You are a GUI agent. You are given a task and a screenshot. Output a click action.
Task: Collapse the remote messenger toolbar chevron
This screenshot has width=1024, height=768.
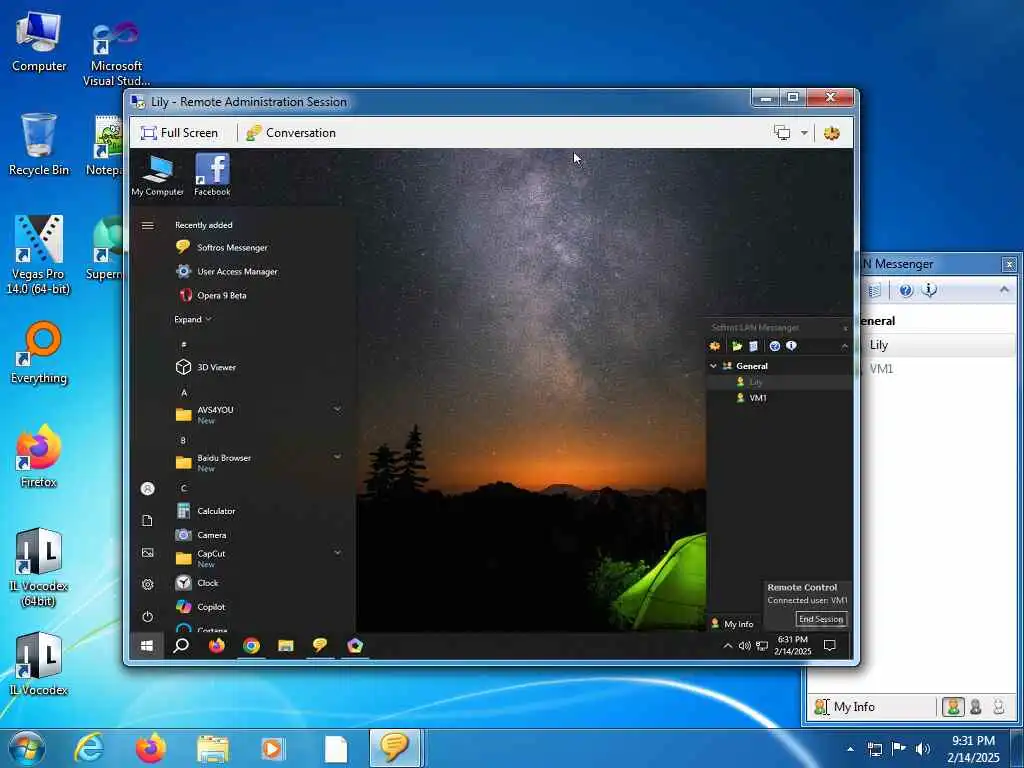tap(844, 346)
